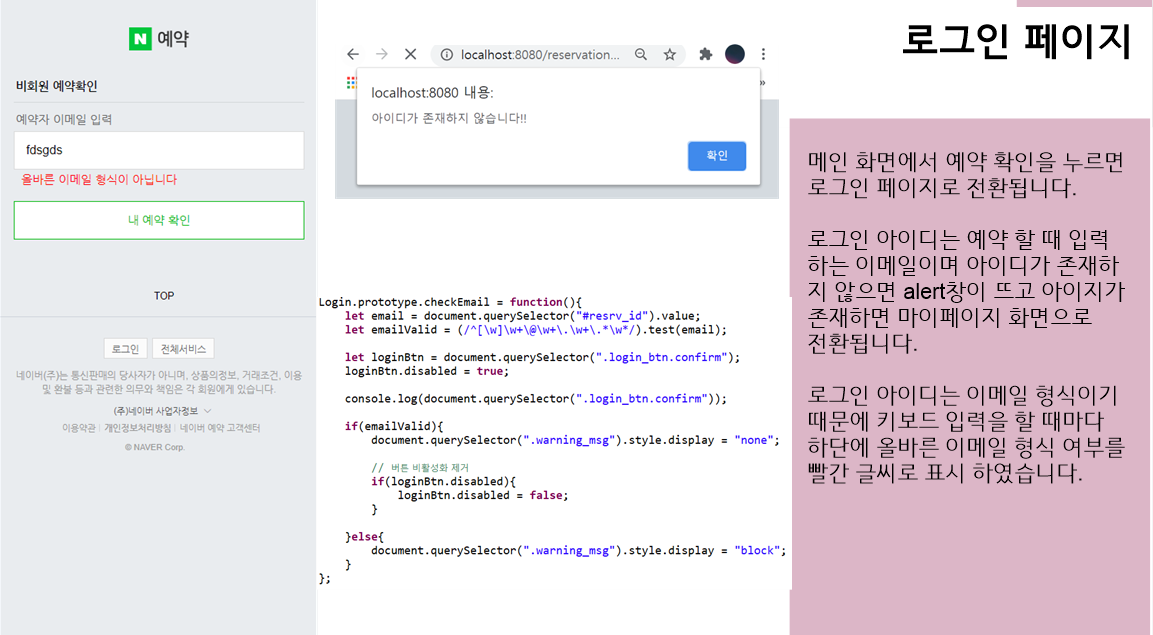Click the browser back arrow
The width and height of the screenshot is (1153, 635).
click(x=353, y=54)
